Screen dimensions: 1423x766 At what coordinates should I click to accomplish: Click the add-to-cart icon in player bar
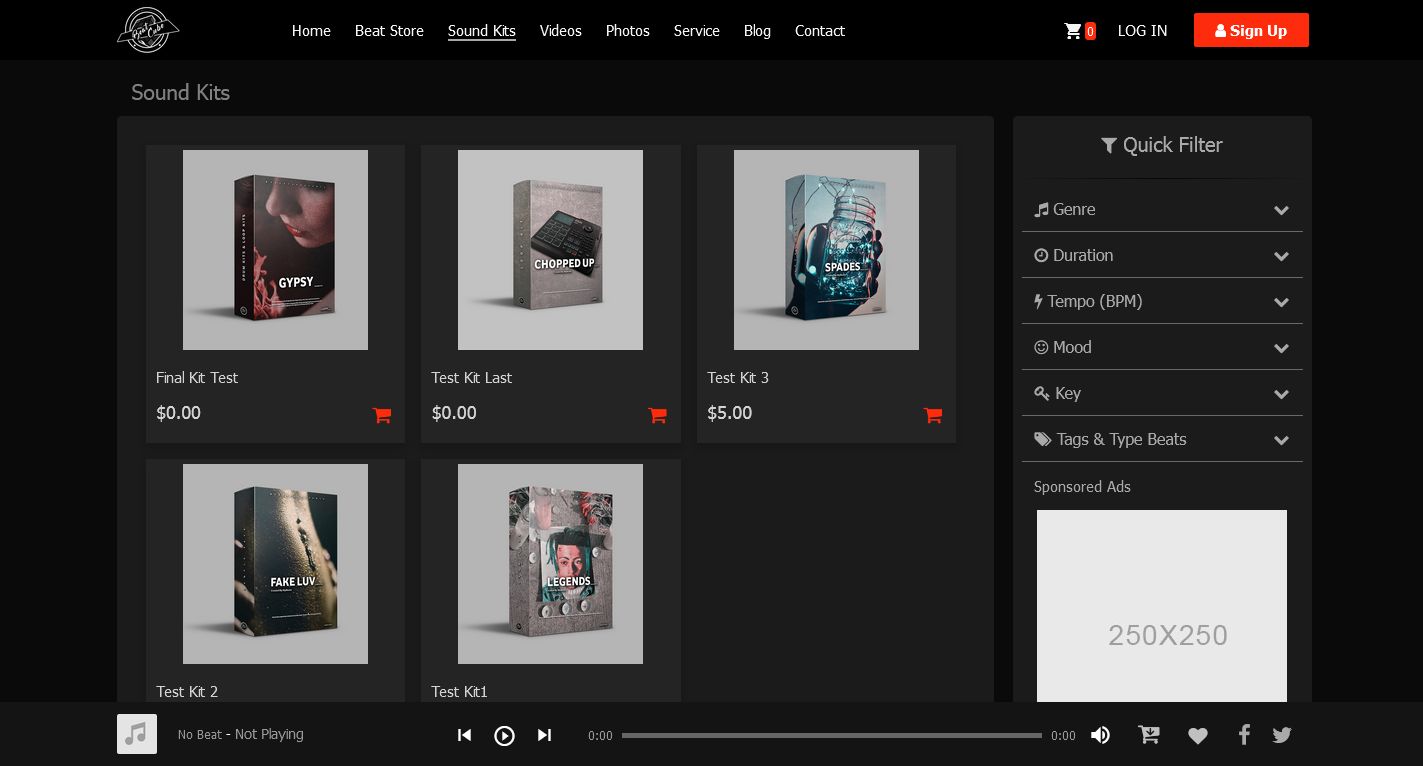tap(1149, 735)
